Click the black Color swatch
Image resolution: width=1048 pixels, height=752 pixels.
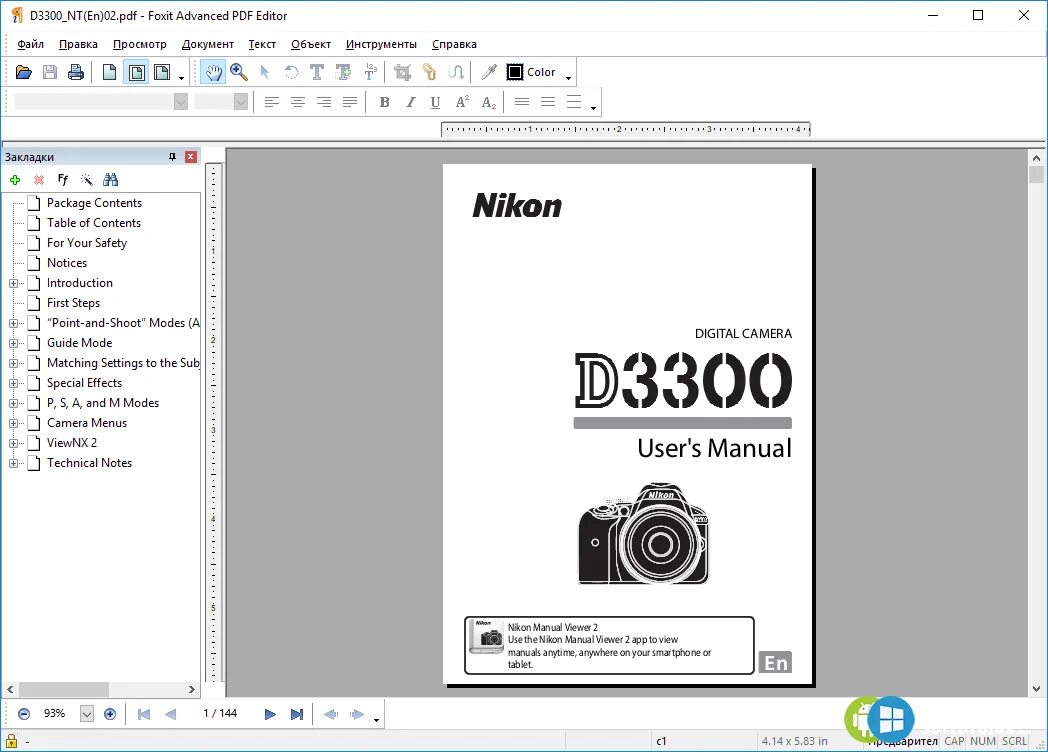[x=515, y=72]
